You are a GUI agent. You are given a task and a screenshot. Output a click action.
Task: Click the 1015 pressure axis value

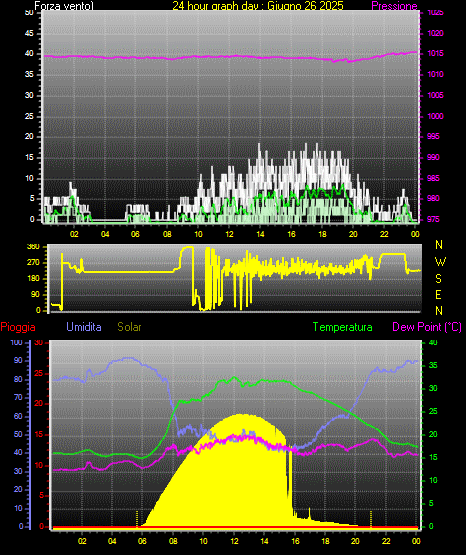point(435,53)
